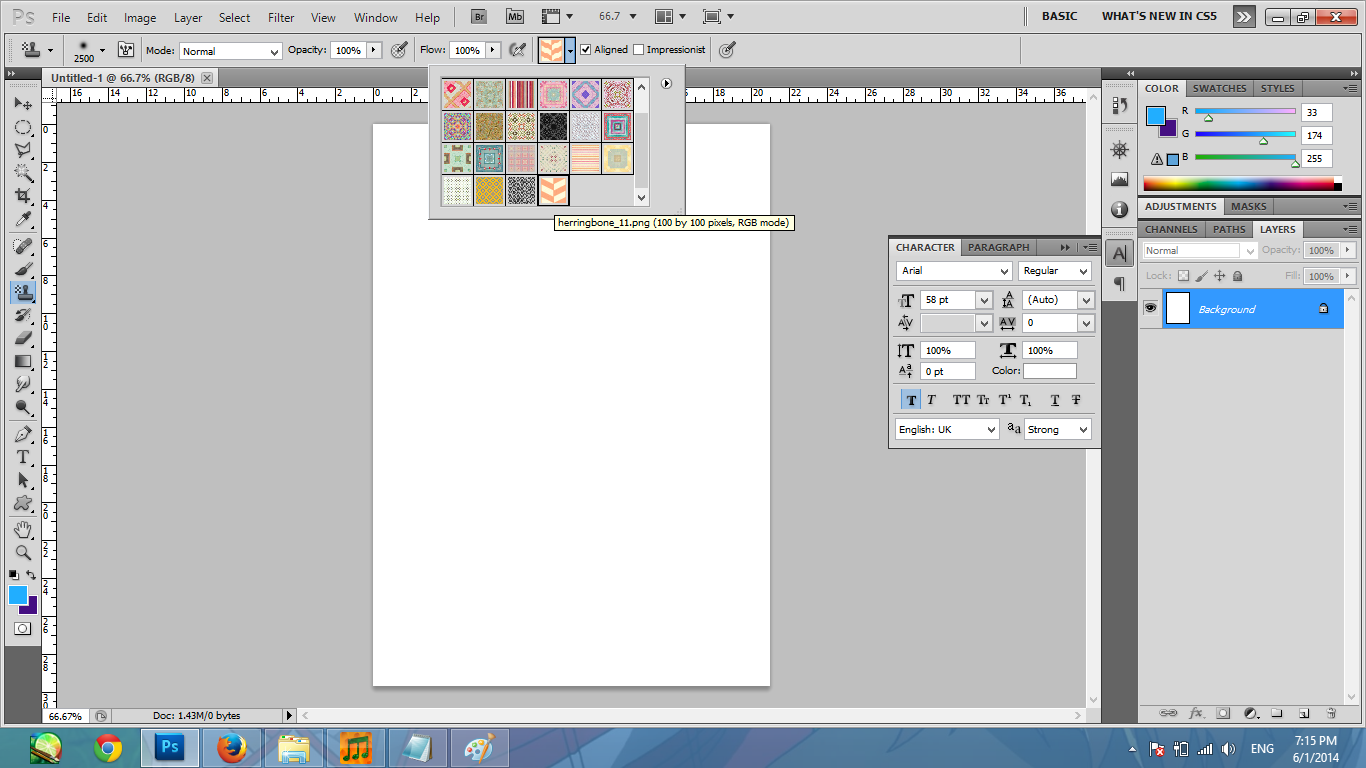Select the Crop tool in toolbox
This screenshot has height=768, width=1366.
pos(22,196)
